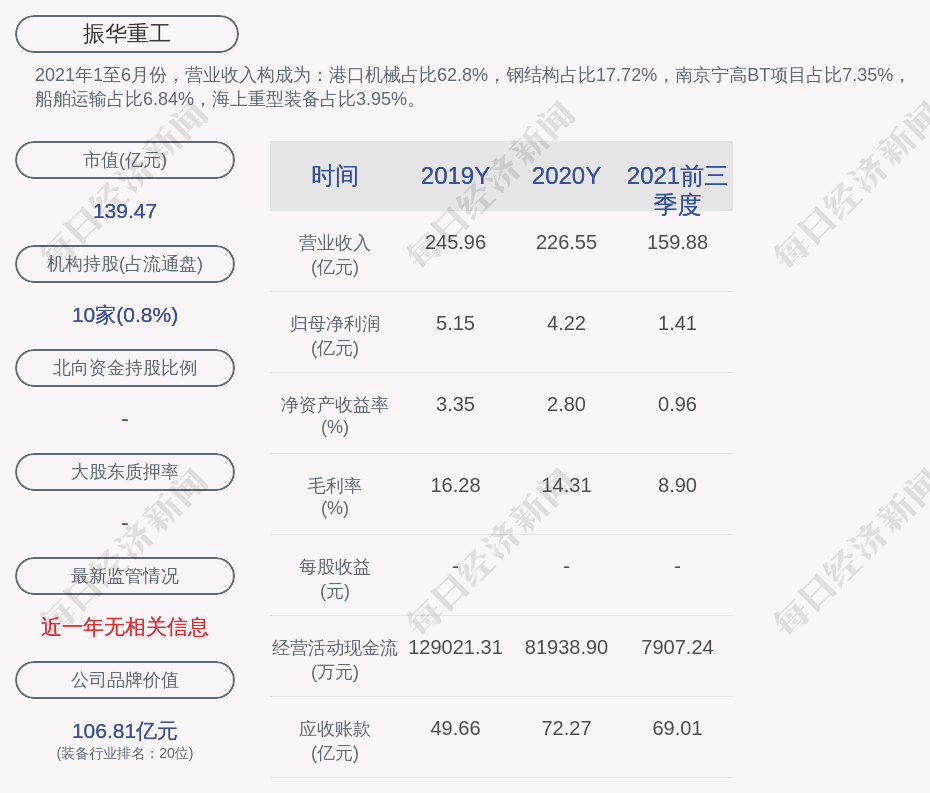
Task: Select the 归母净利润(亿元) row label
Action: 335,336
